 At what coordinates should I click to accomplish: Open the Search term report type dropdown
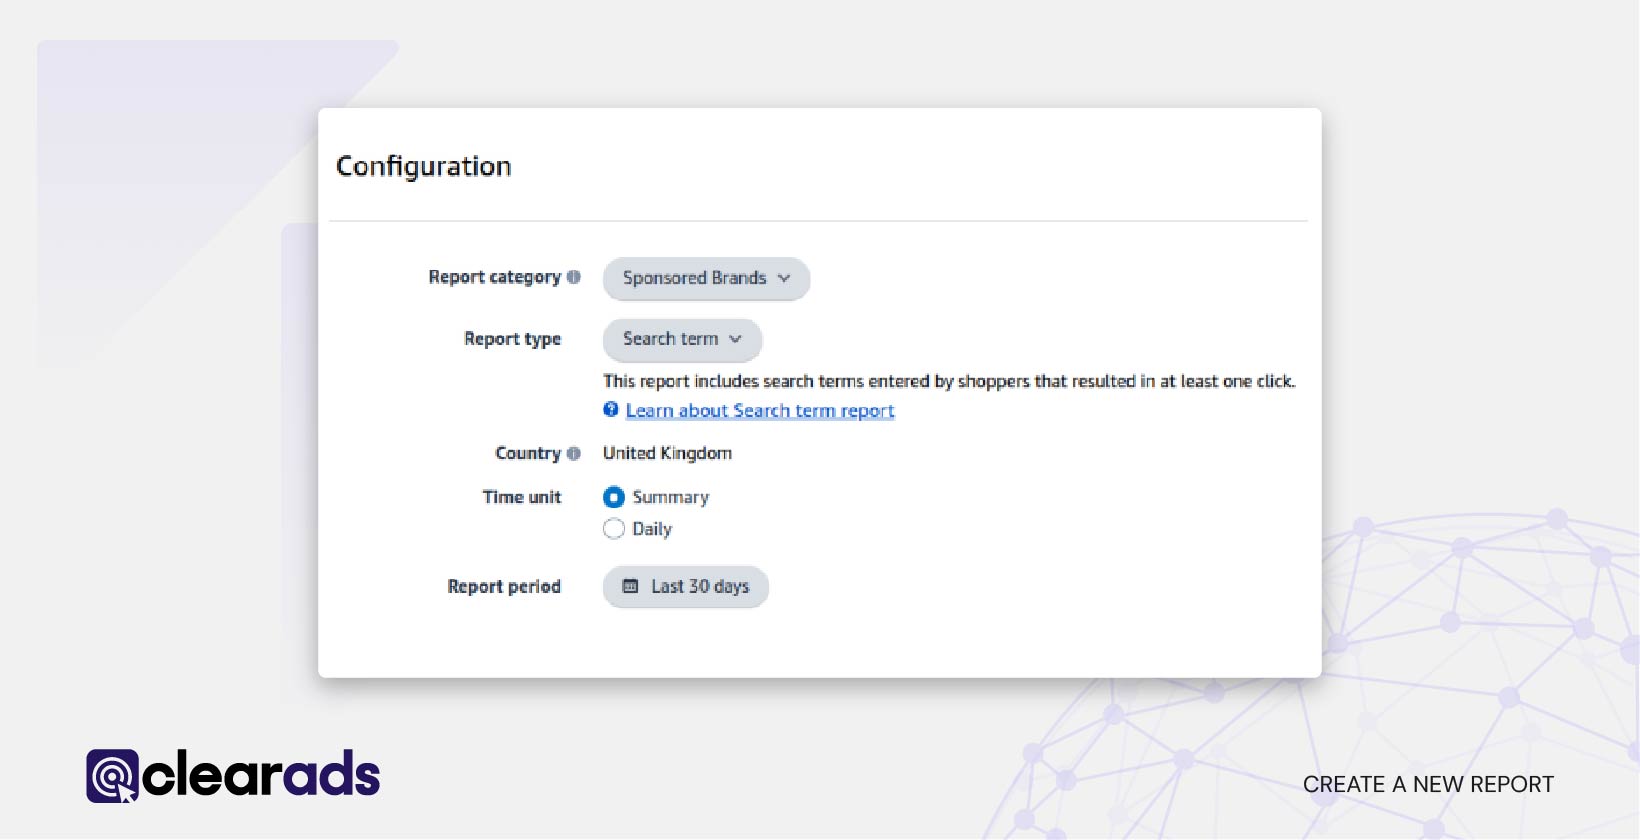(x=682, y=339)
